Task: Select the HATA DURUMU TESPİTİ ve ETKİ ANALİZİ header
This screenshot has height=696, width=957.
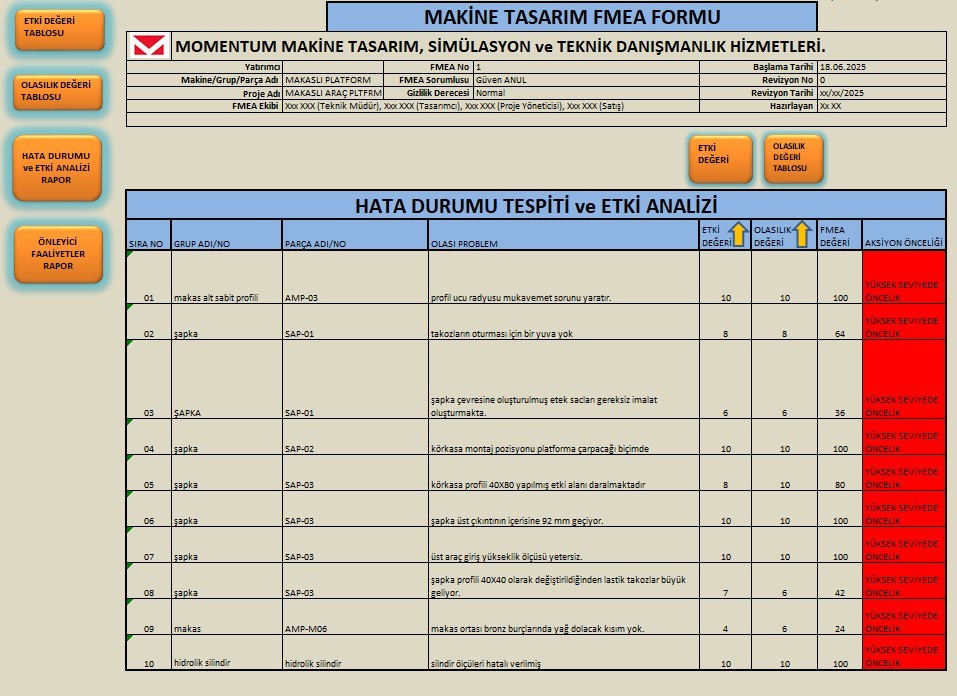Action: click(536, 205)
